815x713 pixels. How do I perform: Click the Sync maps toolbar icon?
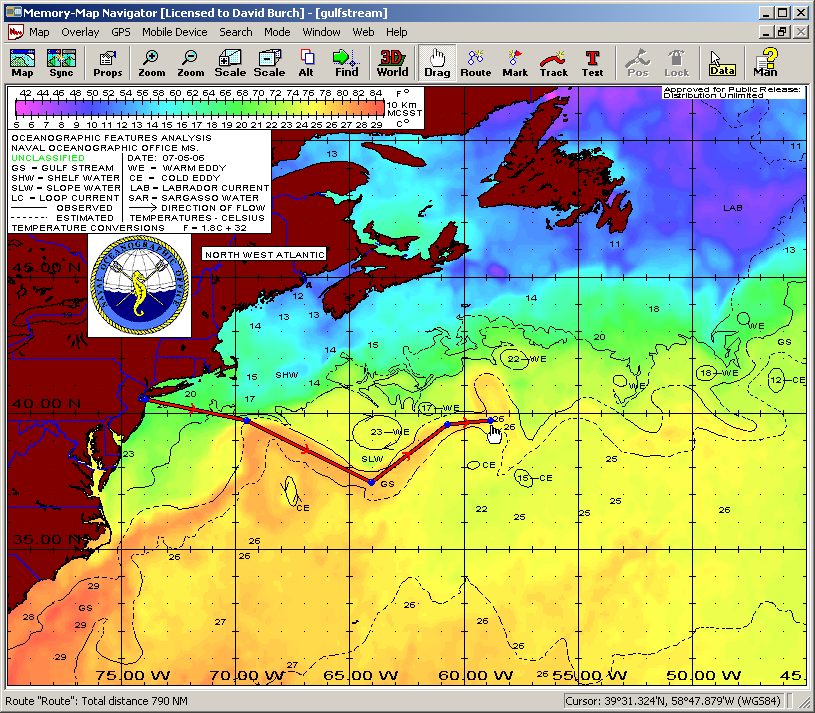61,63
